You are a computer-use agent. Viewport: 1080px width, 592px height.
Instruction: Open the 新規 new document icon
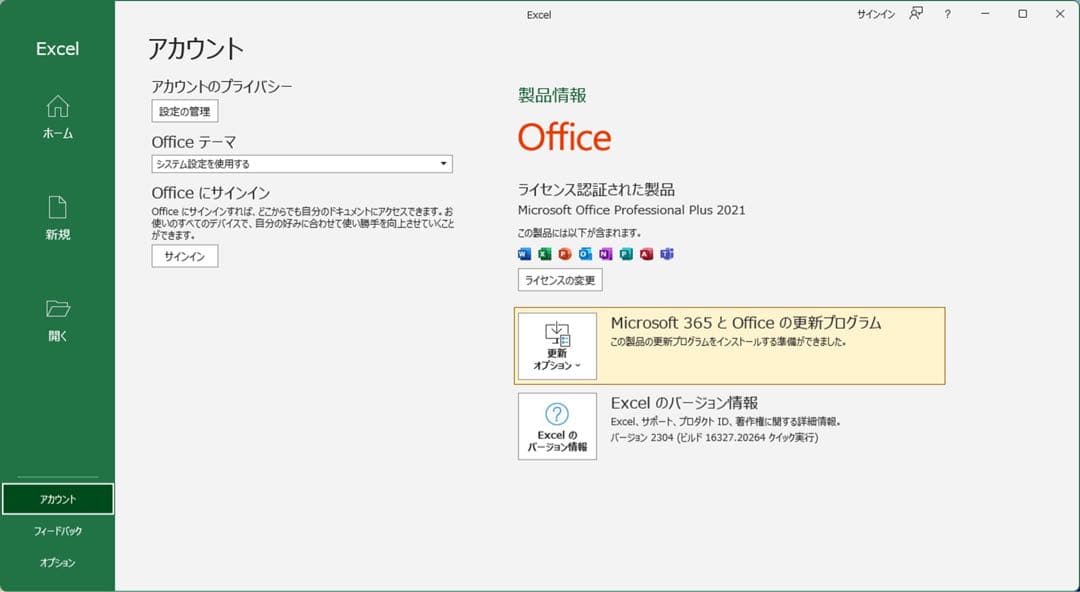58,208
